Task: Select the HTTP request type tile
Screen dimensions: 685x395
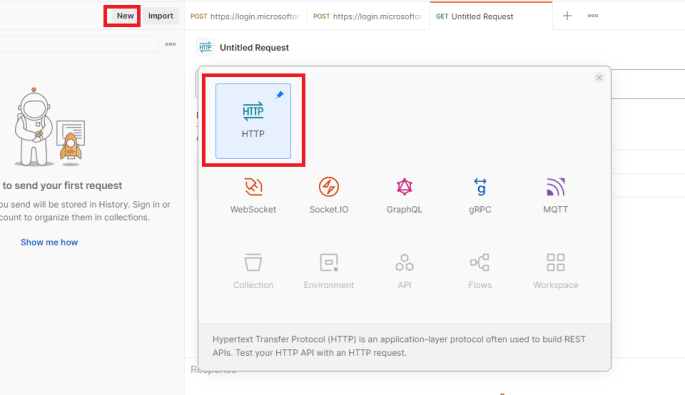Action: click(253, 121)
